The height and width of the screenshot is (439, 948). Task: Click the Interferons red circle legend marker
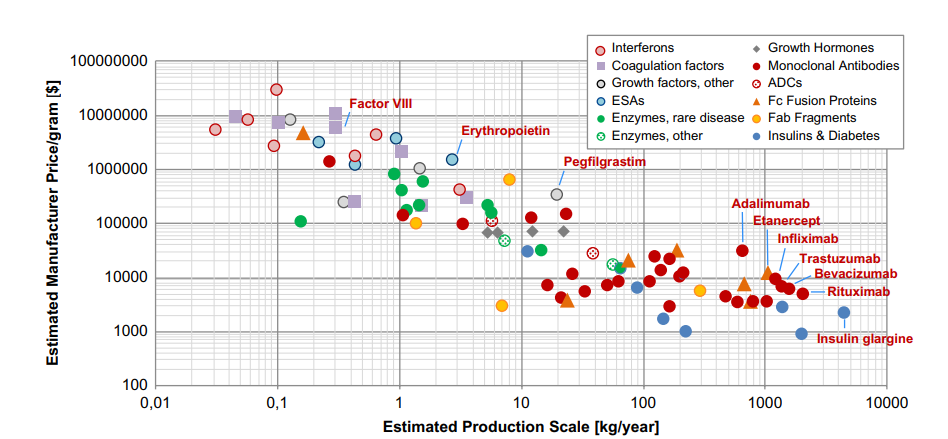click(x=600, y=49)
